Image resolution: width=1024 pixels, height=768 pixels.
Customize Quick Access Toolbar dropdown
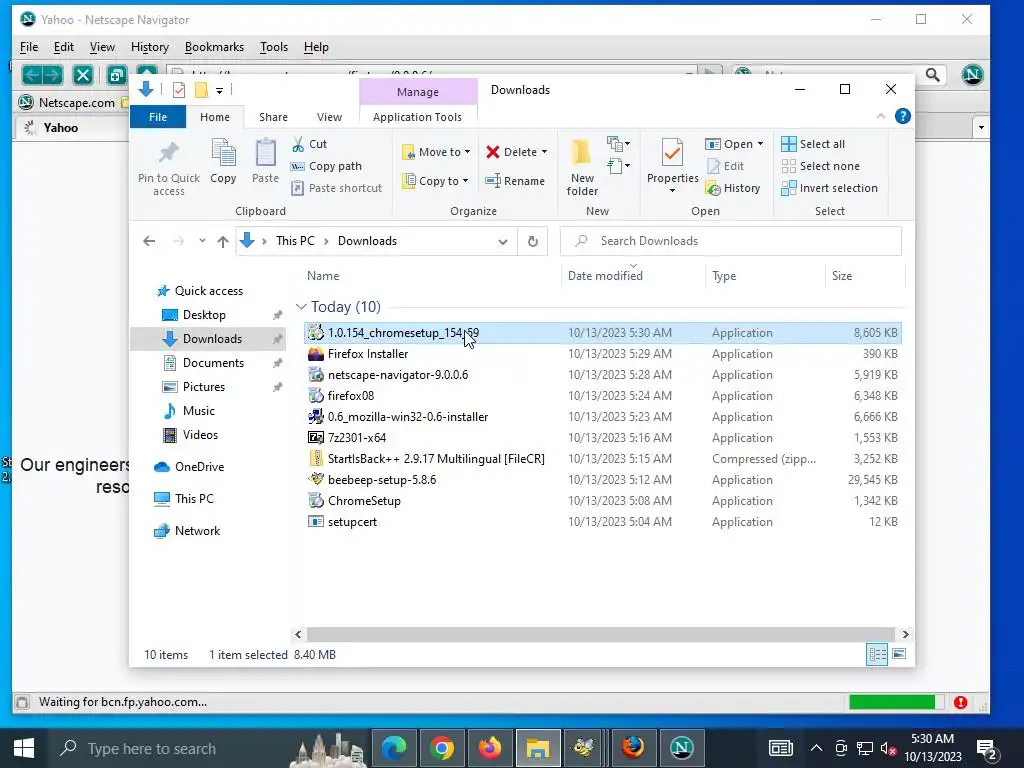[220, 91]
